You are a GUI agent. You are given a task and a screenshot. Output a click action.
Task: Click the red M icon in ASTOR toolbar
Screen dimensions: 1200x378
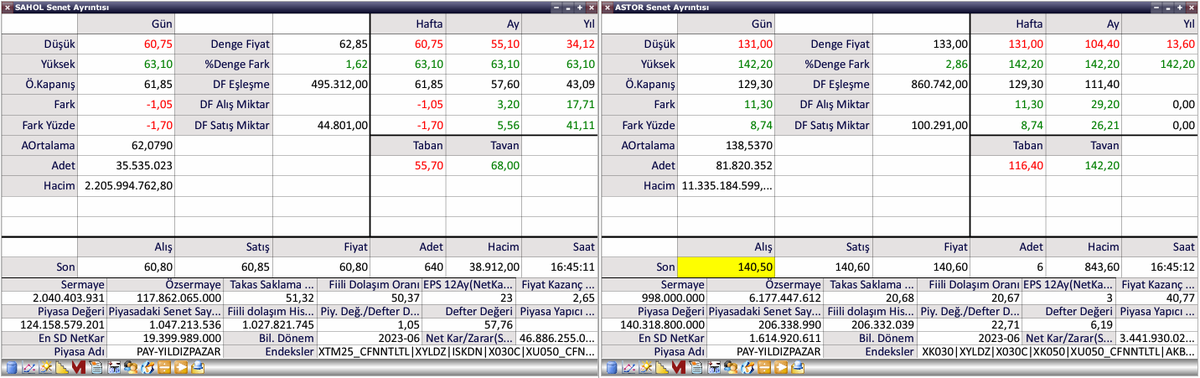pos(679,367)
